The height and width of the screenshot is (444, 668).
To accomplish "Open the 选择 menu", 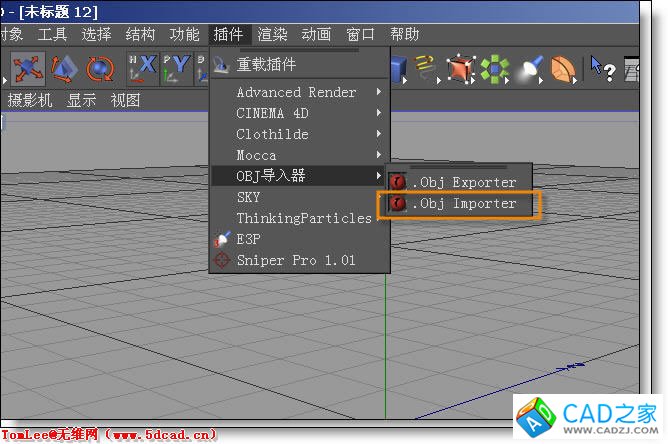I will tap(96, 34).
